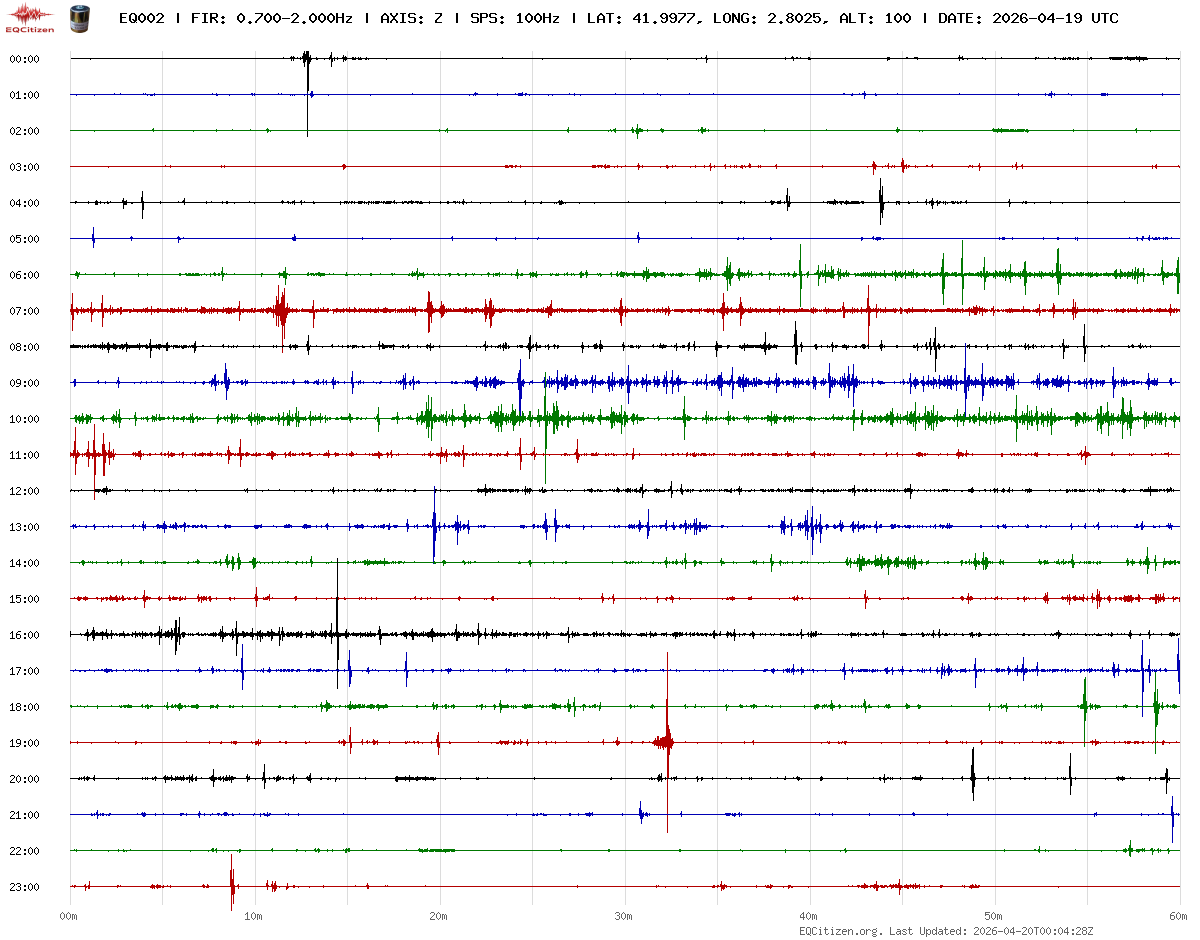Select the 50m tick on time axis
Screen dimensions: 1200x940
point(994,916)
